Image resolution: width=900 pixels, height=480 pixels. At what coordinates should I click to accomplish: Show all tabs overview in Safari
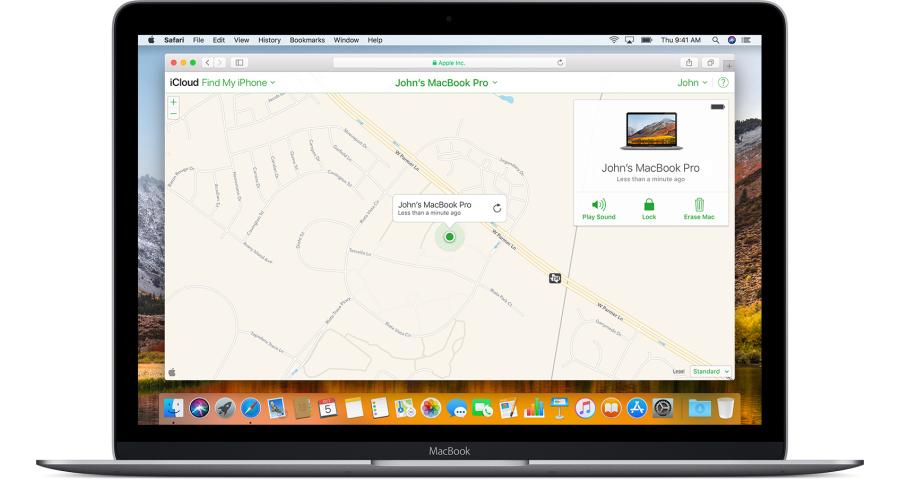711,63
